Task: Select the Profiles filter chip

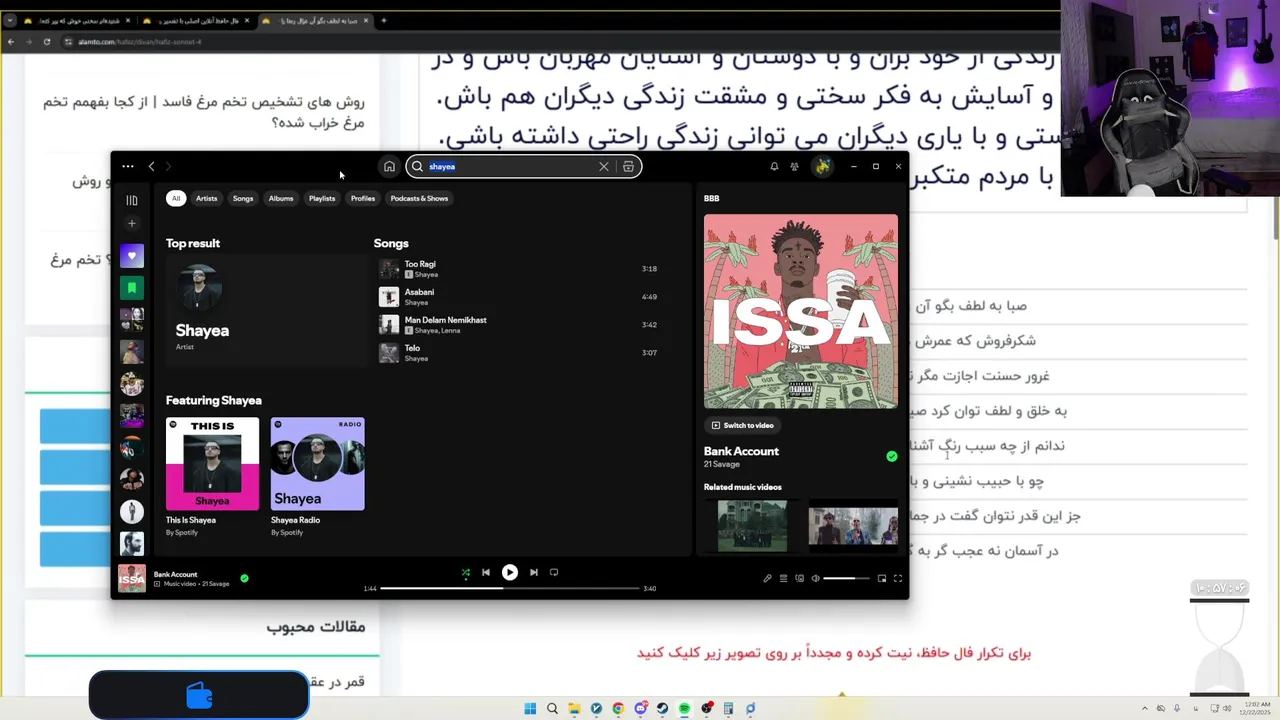Action: pyautogui.click(x=363, y=198)
